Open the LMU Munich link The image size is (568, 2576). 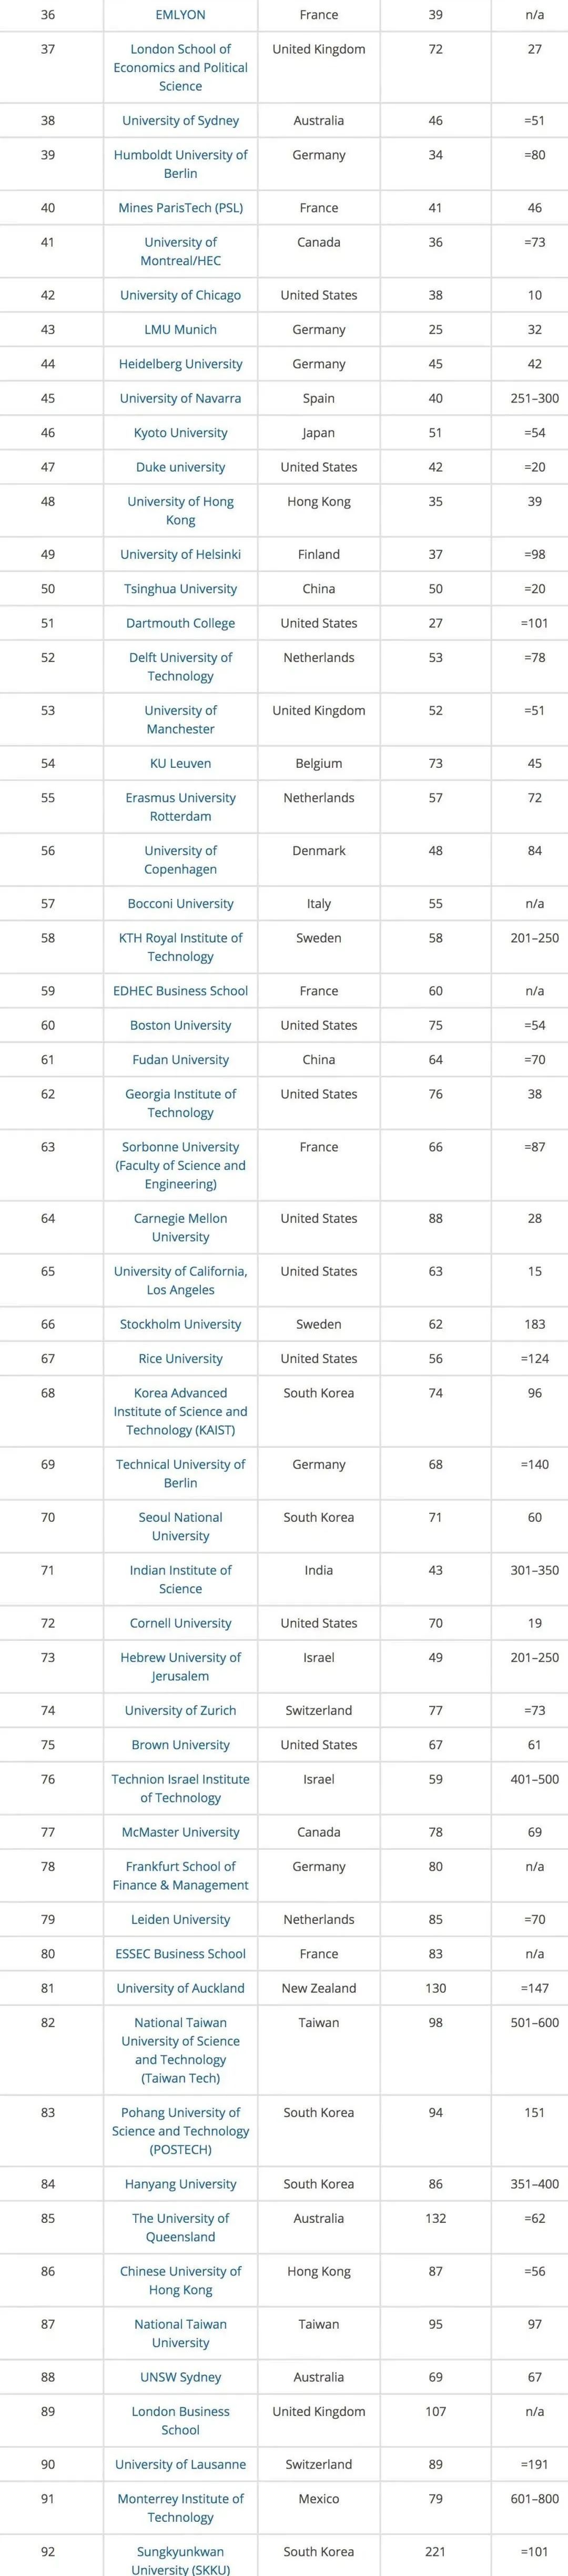click(180, 329)
